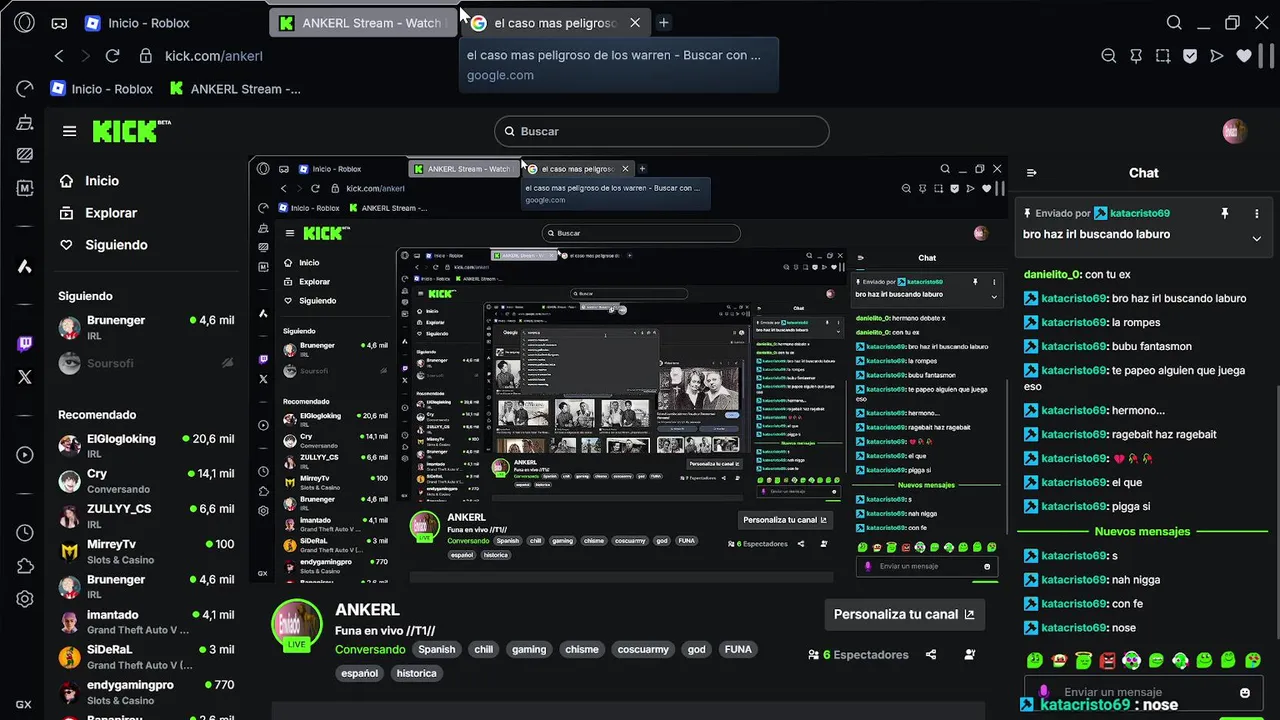Click the Spanish tag

pyautogui.click(x=436, y=649)
